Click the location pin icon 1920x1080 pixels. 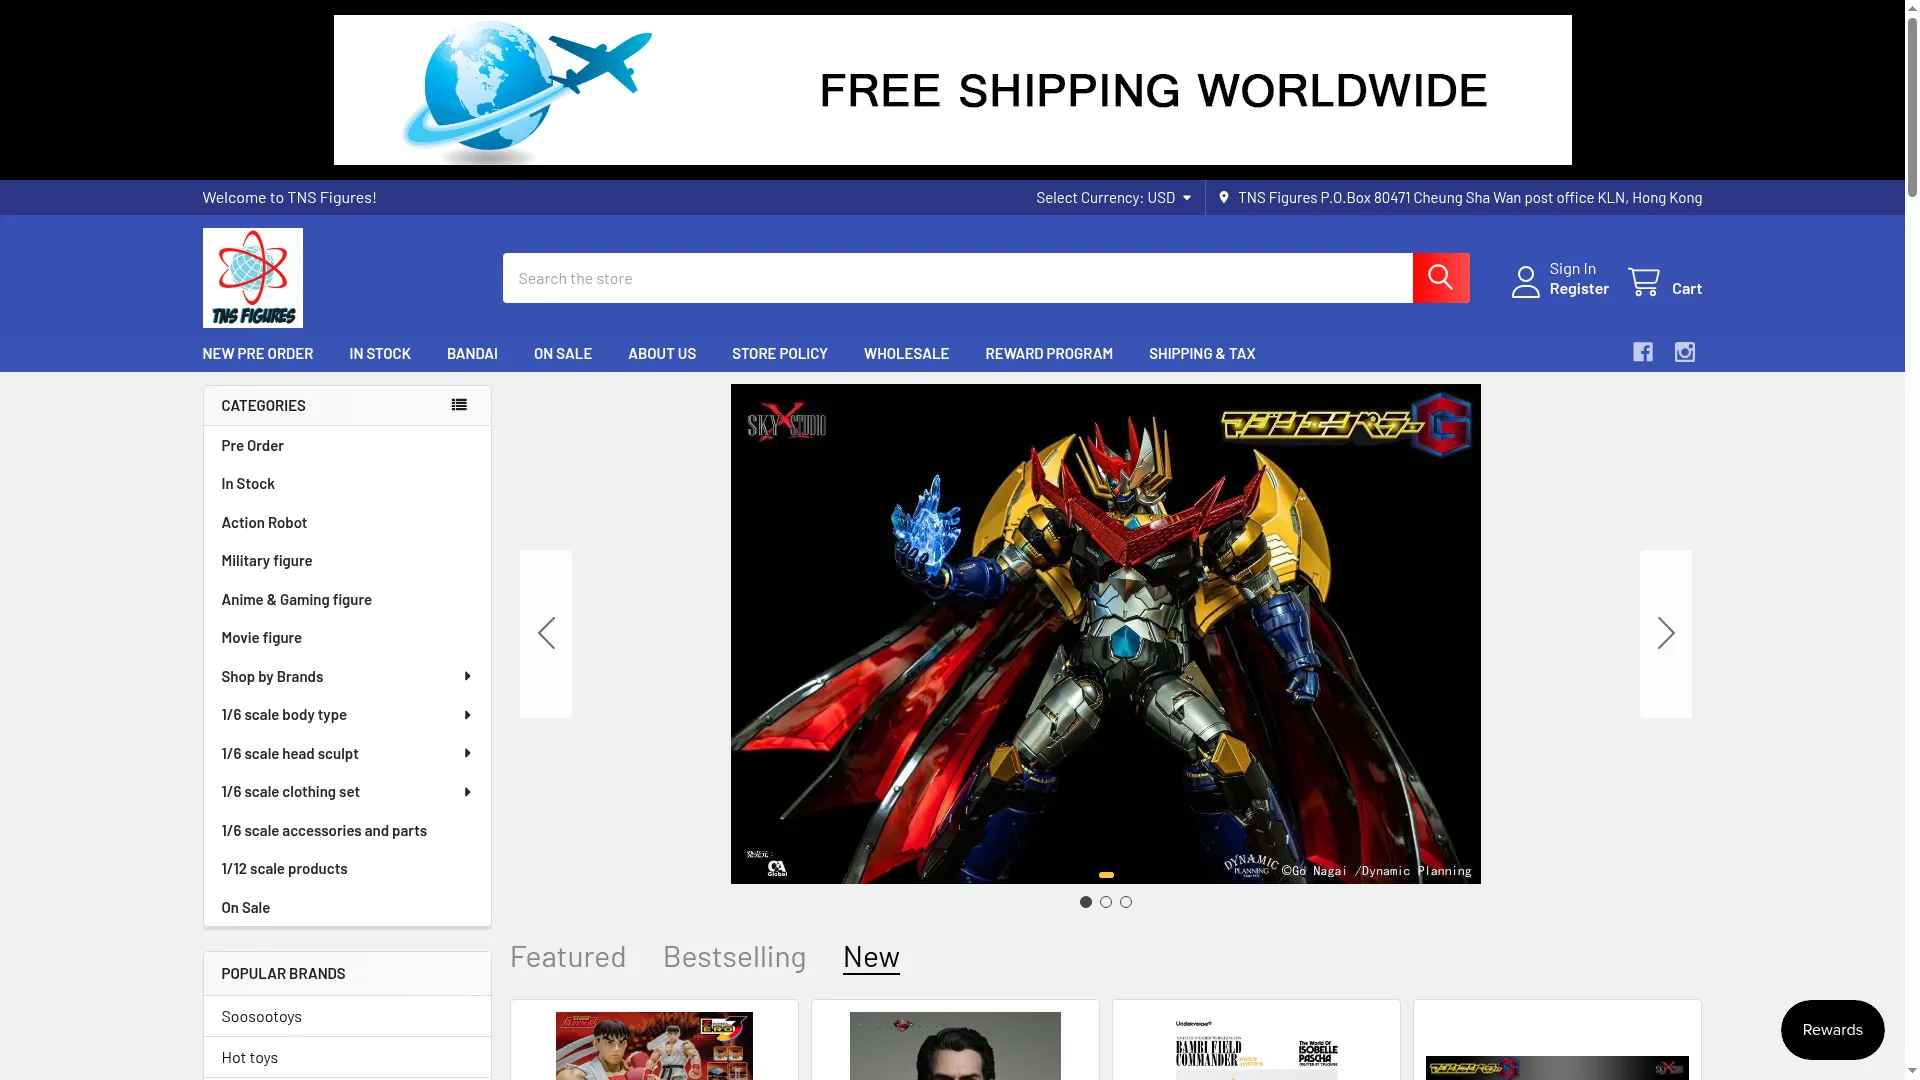1223,197
